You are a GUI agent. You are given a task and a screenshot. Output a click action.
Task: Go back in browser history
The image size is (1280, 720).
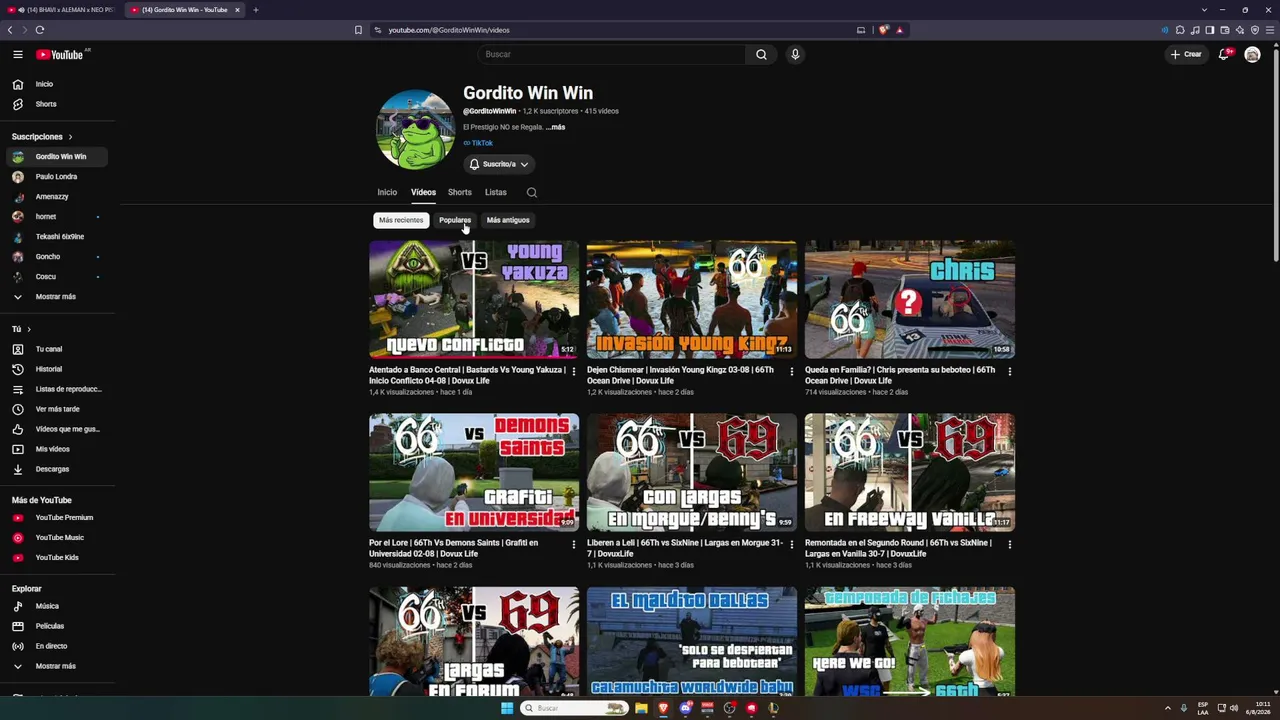click(10, 30)
